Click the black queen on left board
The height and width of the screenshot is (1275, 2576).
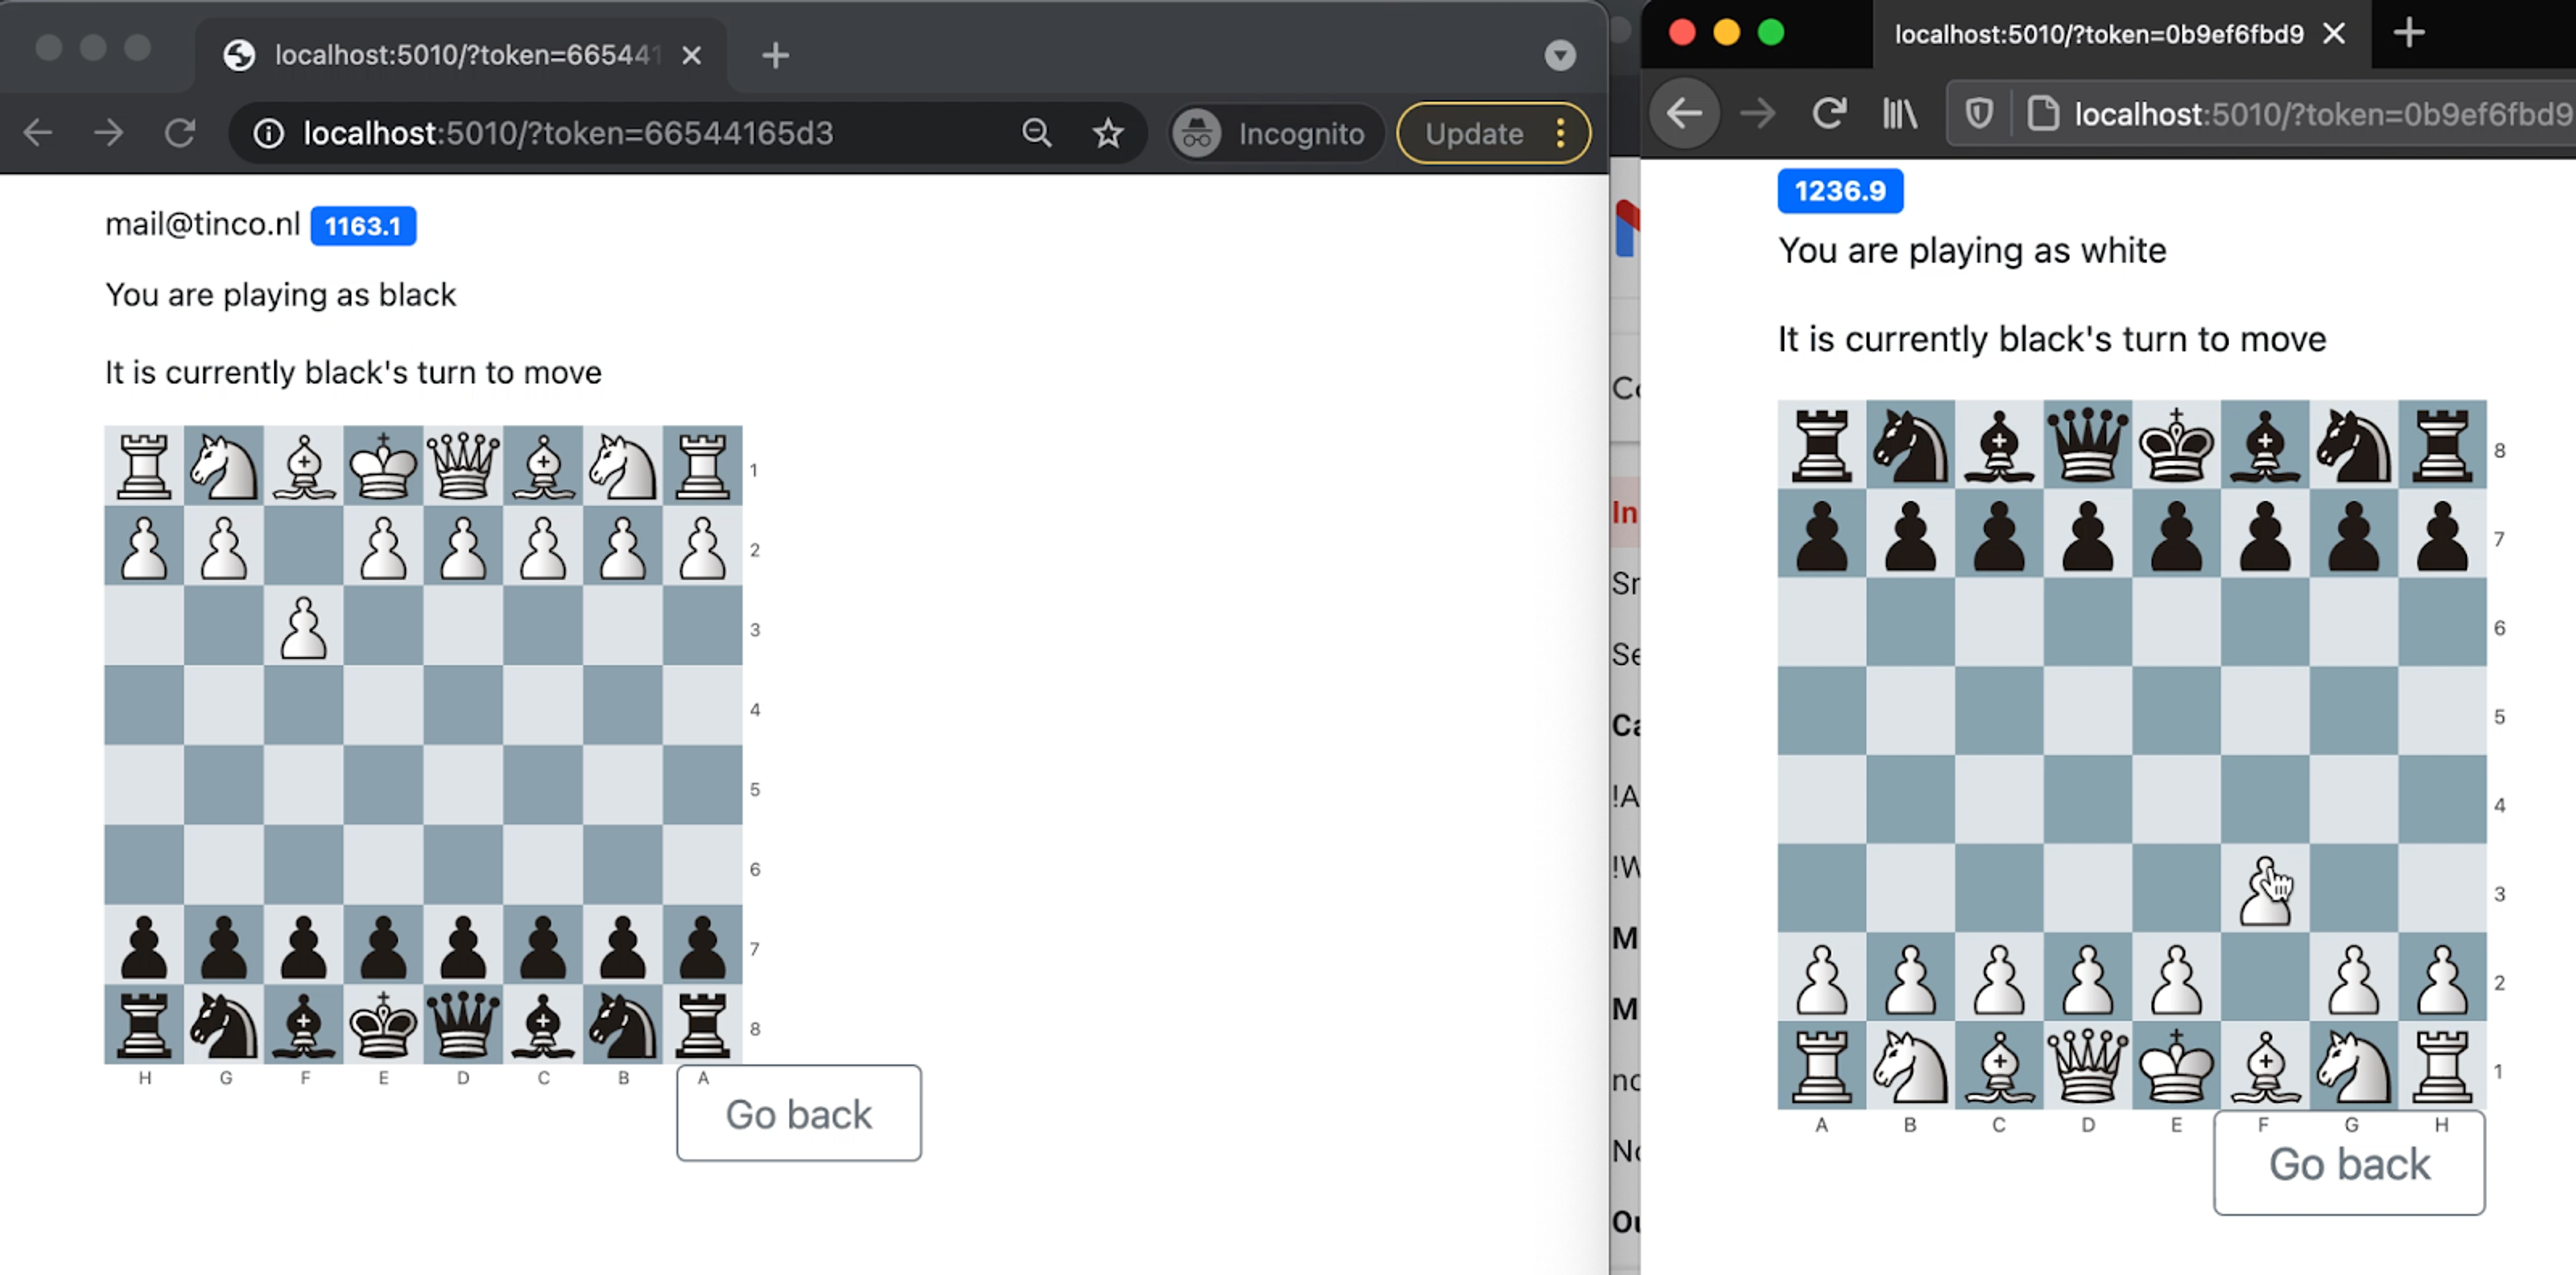pos(463,1025)
